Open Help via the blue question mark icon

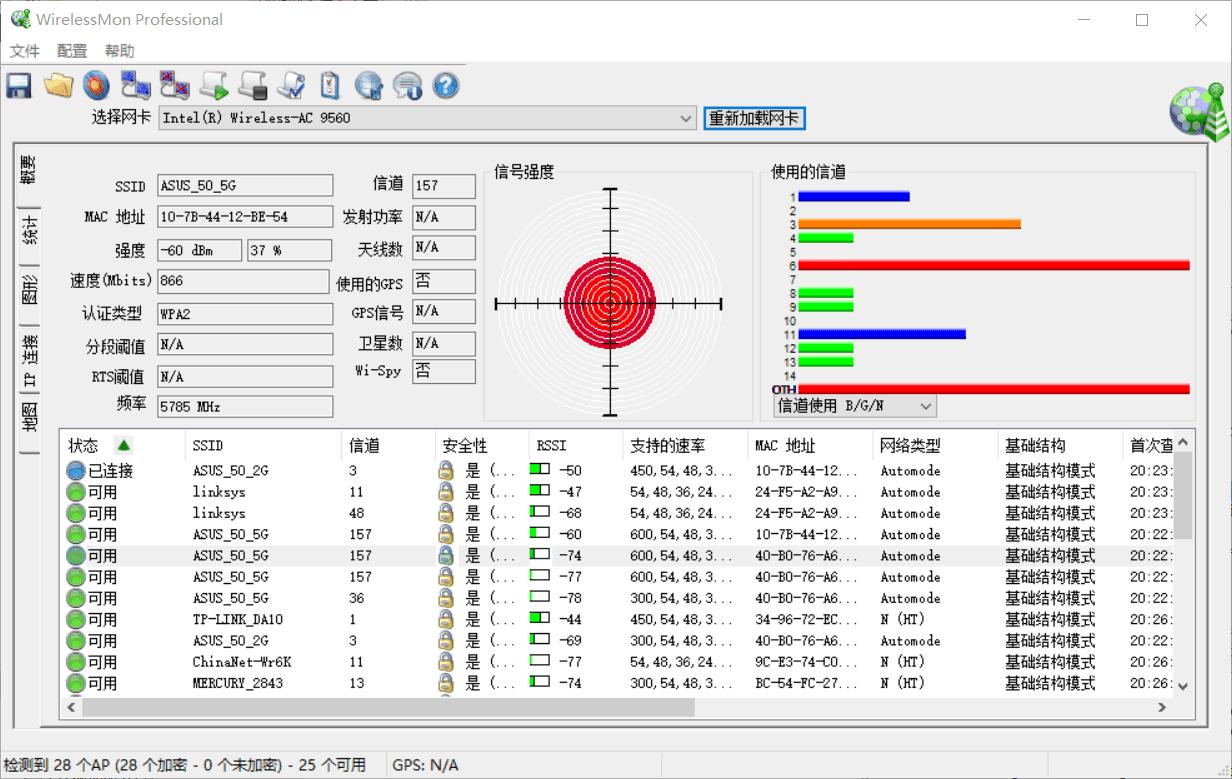(446, 85)
